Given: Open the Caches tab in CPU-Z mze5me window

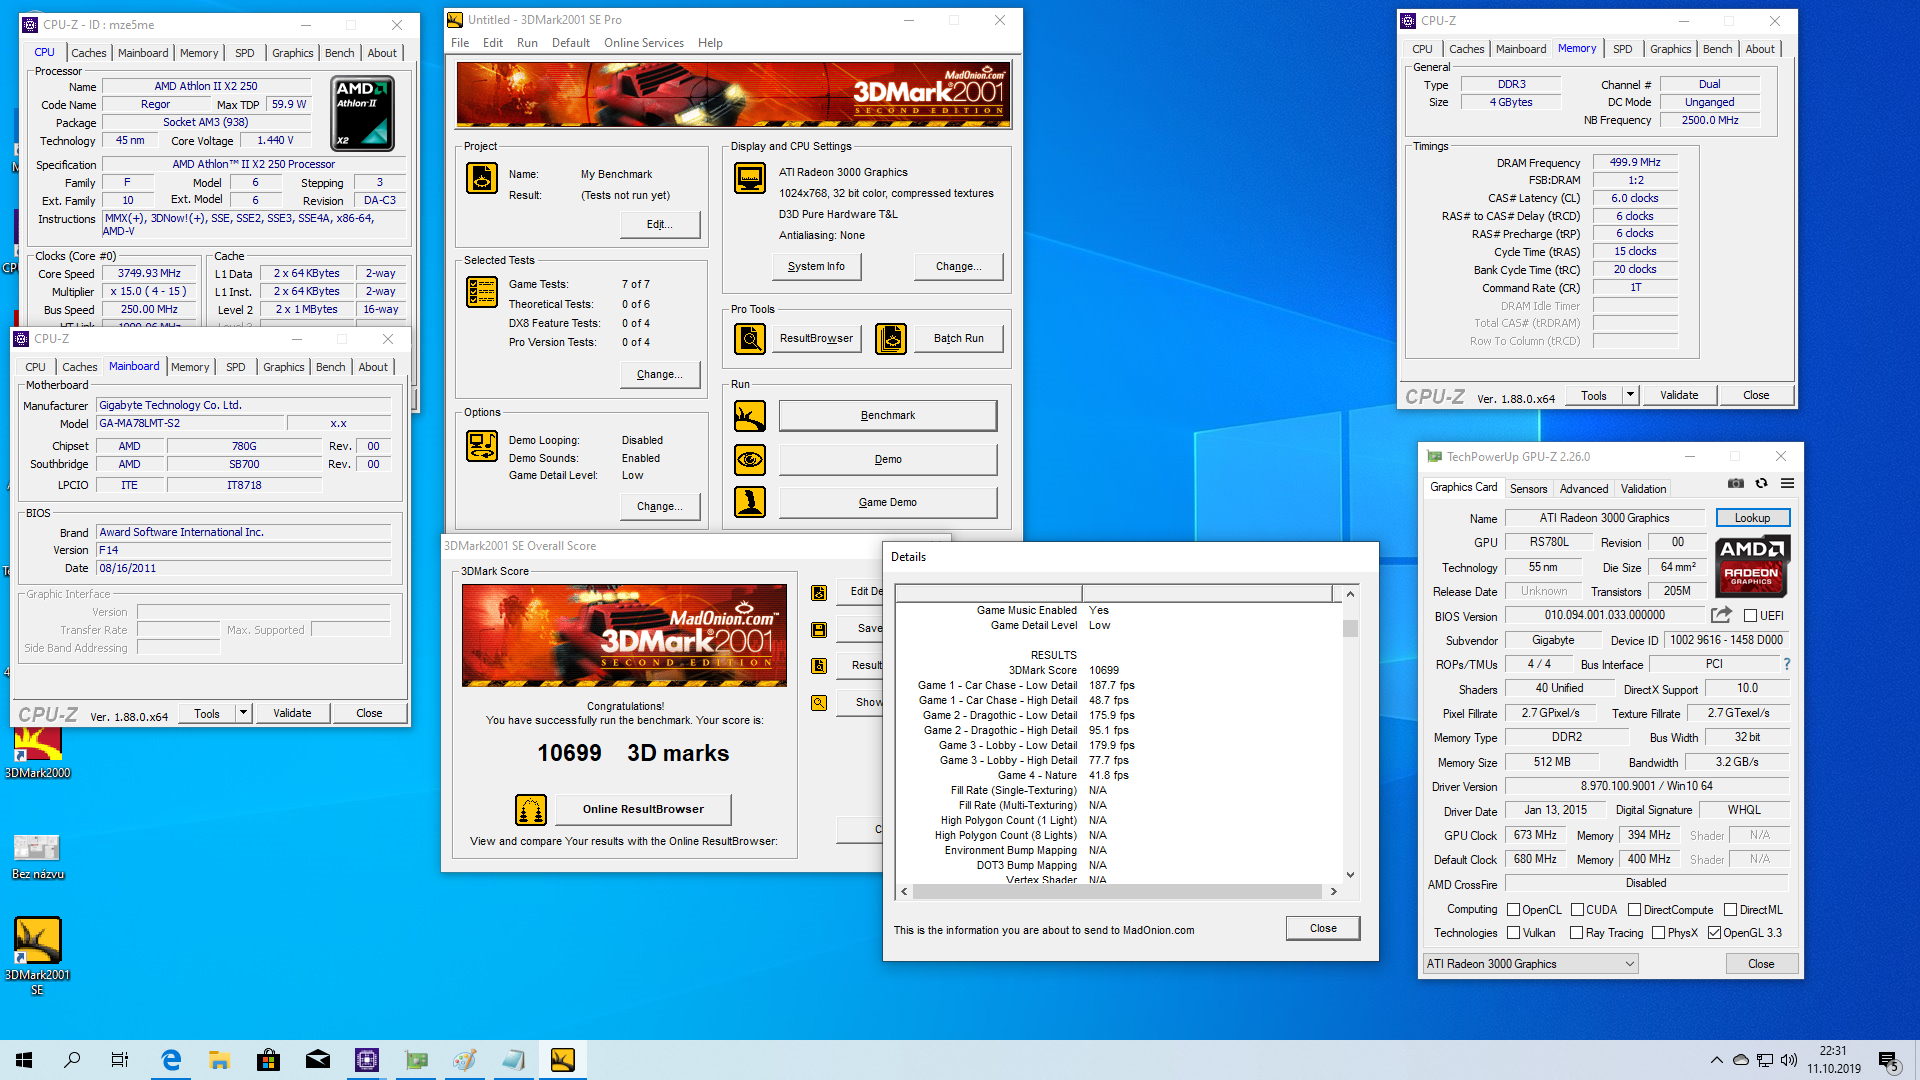Looking at the screenshot, I should (x=88, y=53).
